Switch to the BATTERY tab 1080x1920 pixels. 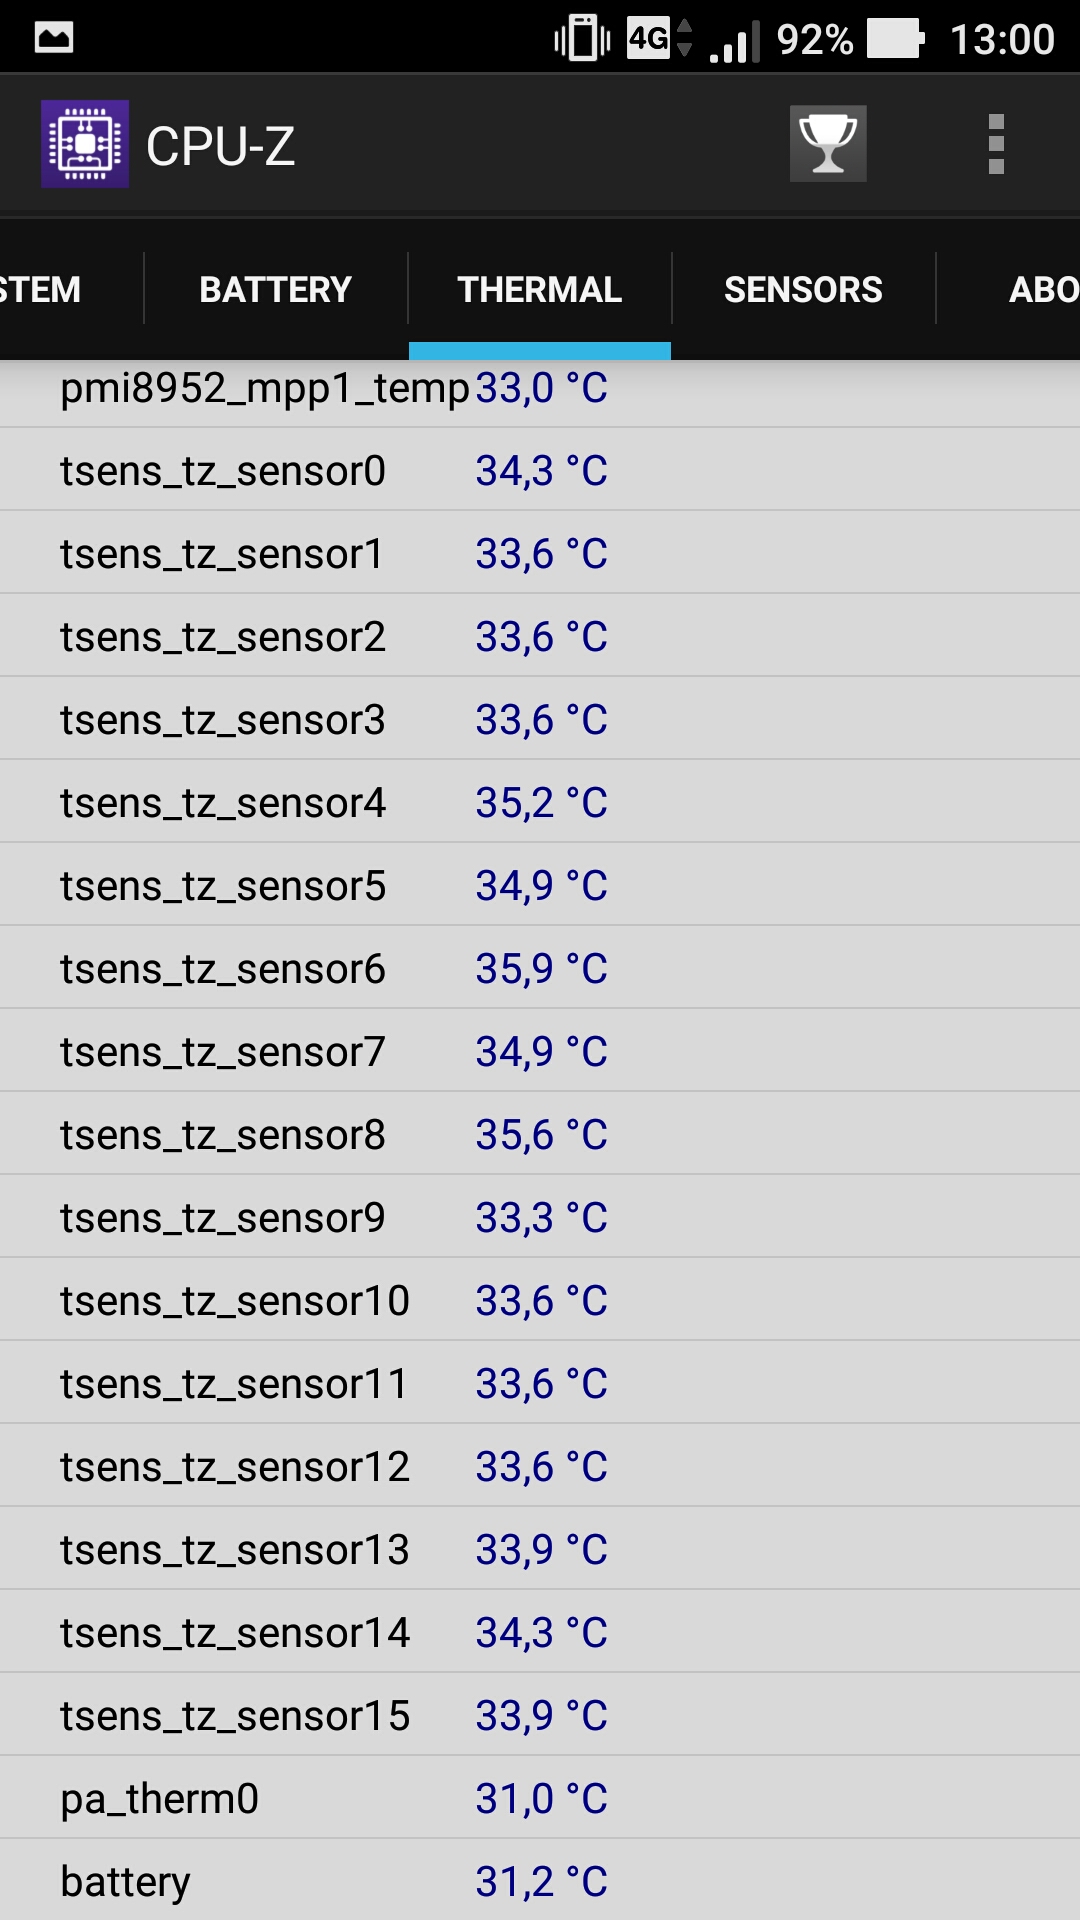pyautogui.click(x=276, y=289)
